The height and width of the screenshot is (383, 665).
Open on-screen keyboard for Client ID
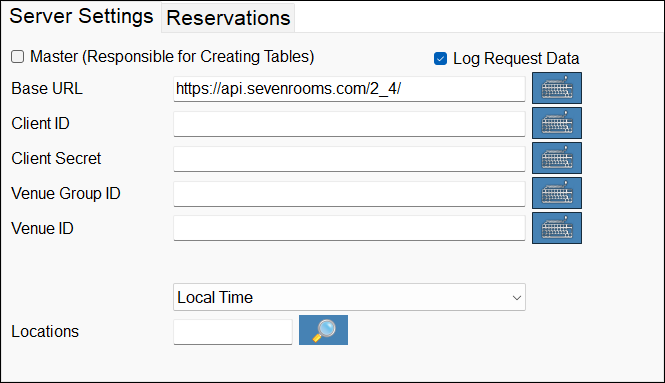557,123
